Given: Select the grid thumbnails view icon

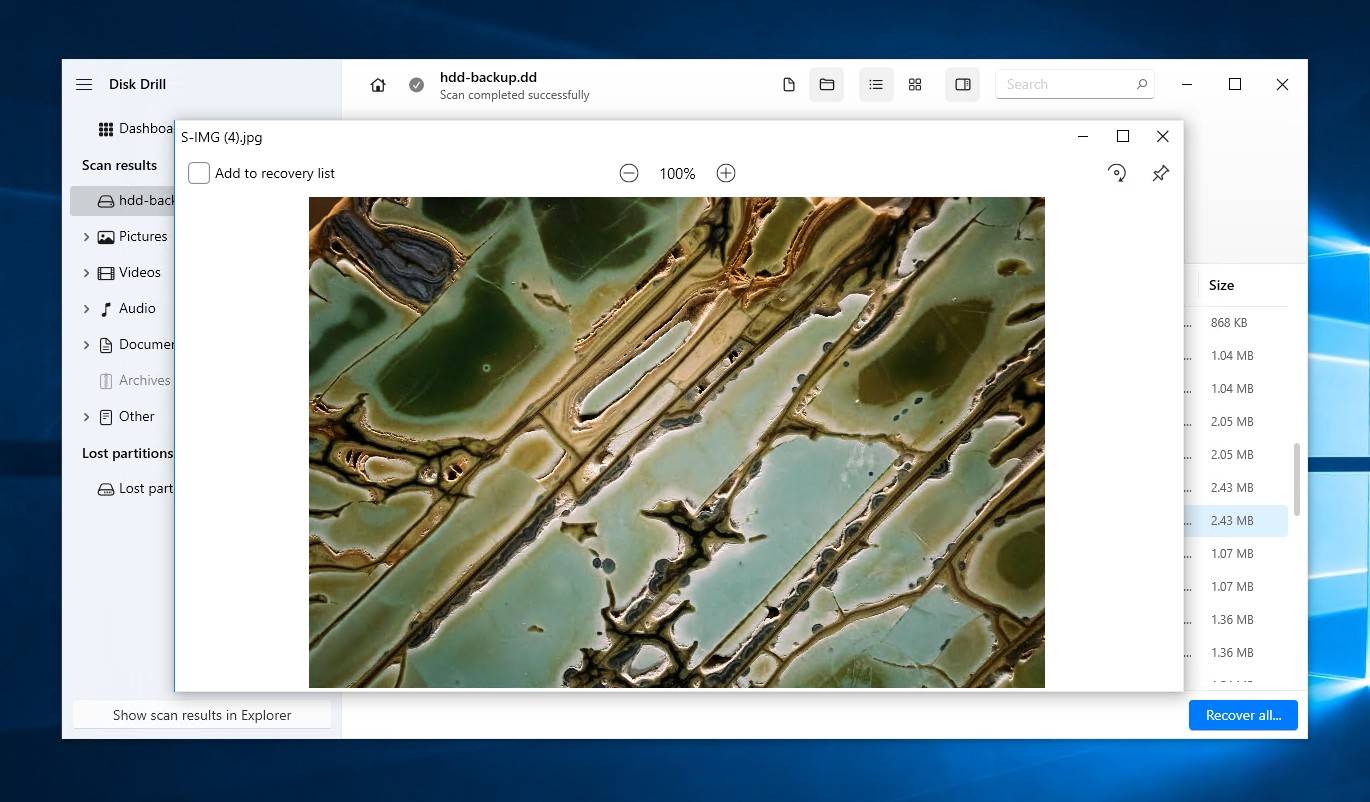Looking at the screenshot, I should click(915, 85).
